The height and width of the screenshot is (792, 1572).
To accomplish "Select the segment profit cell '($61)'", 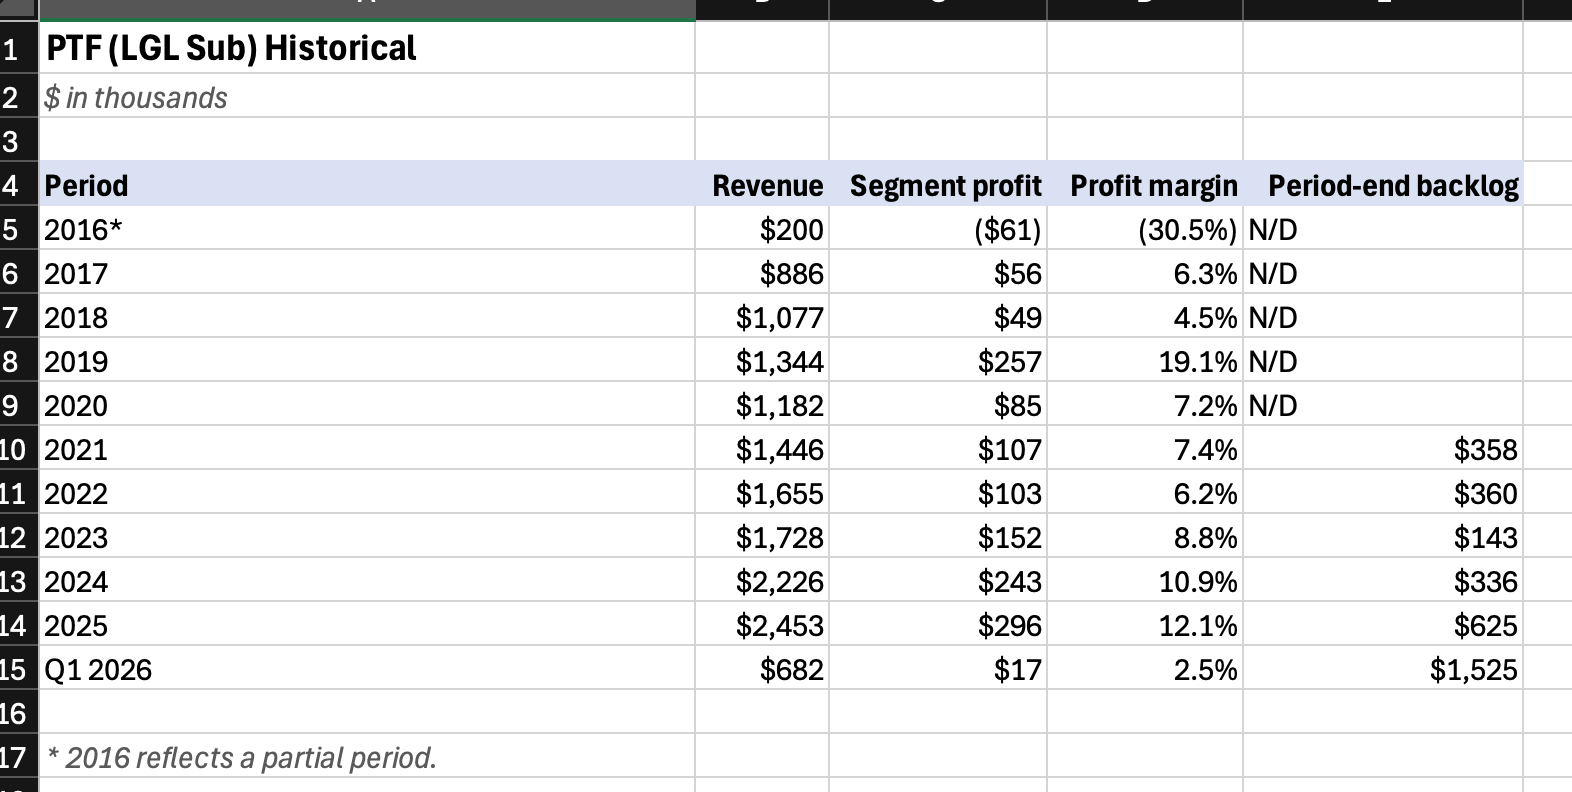I will click(x=938, y=229).
